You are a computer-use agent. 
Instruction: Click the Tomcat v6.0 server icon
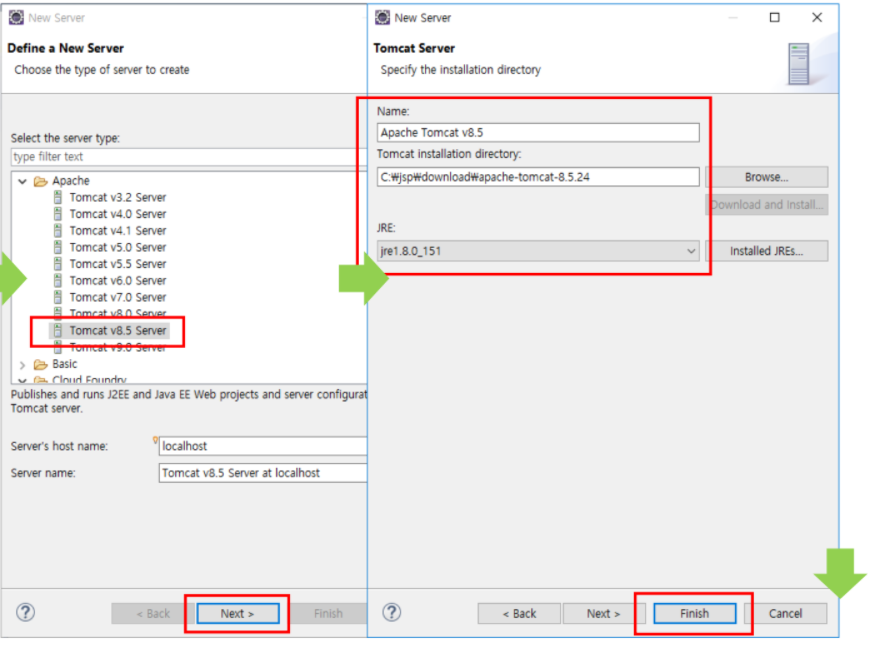(58, 281)
